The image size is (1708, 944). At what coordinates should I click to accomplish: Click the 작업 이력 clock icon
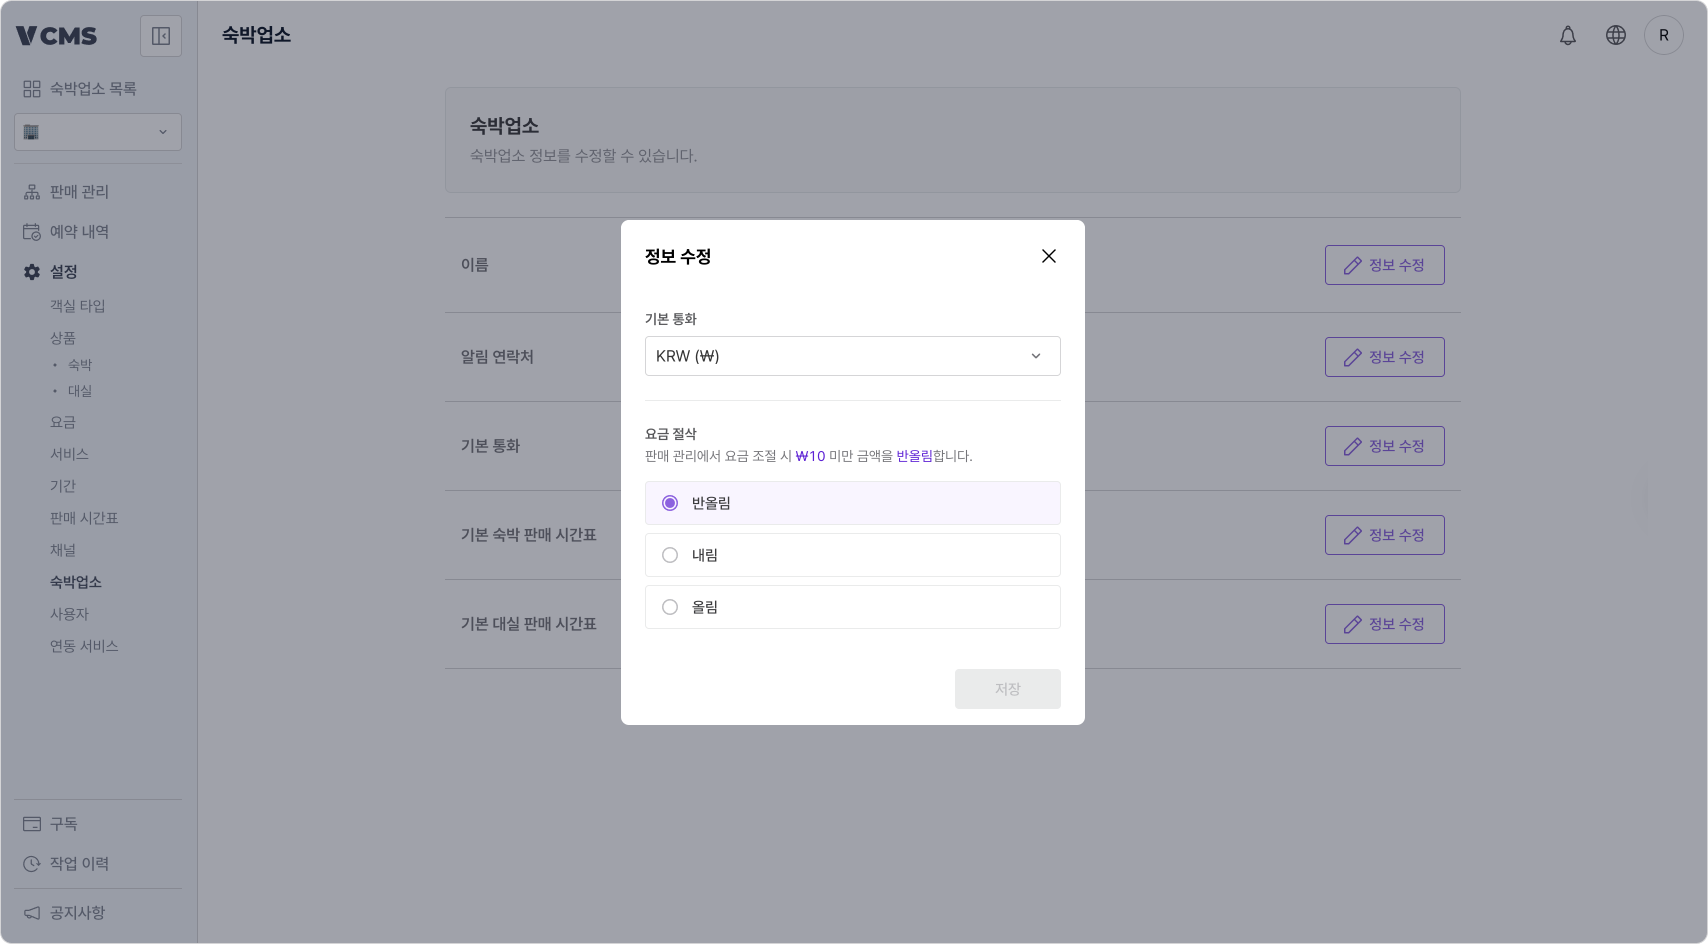coord(29,863)
